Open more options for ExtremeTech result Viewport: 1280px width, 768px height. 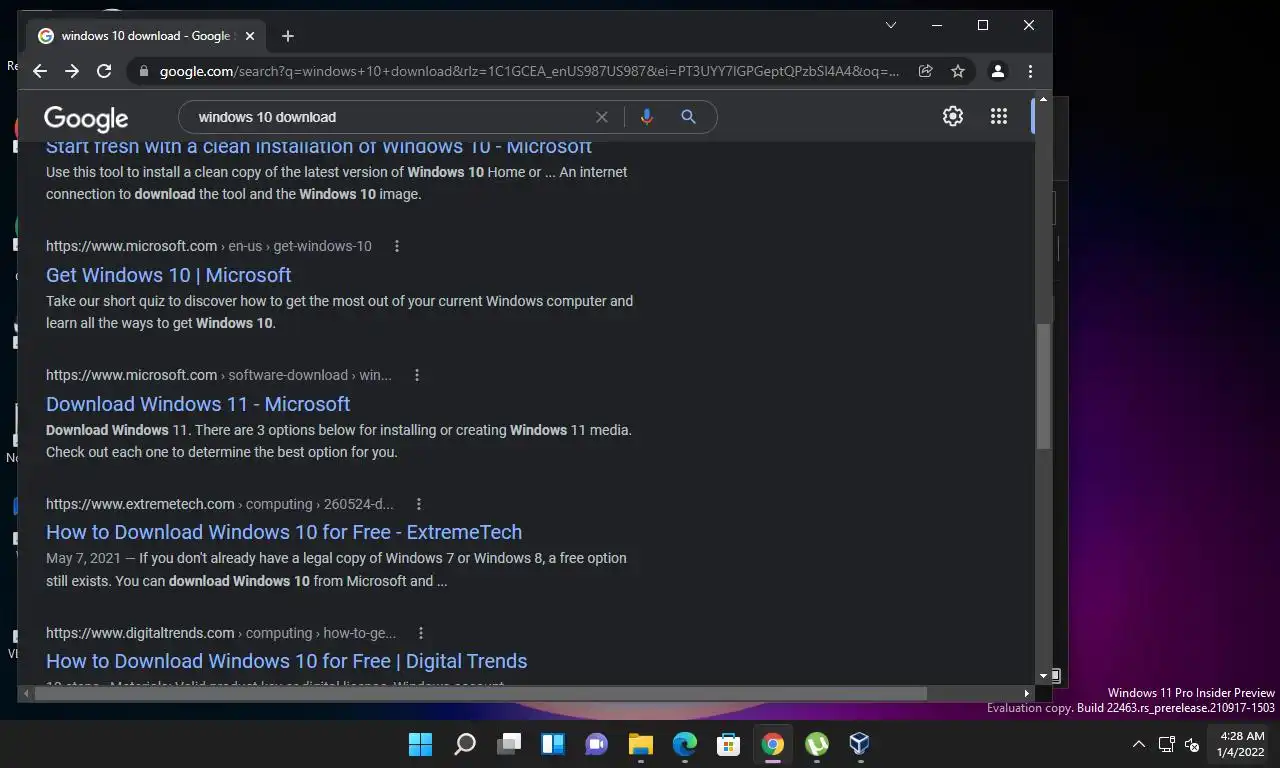[419, 504]
